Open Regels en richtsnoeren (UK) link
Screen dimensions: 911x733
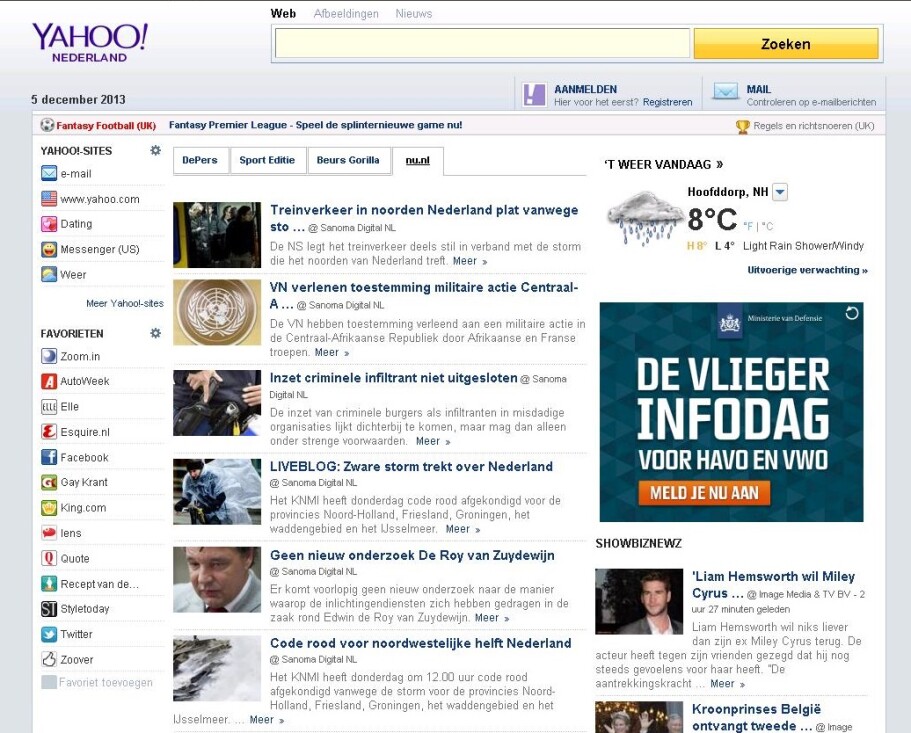point(813,126)
